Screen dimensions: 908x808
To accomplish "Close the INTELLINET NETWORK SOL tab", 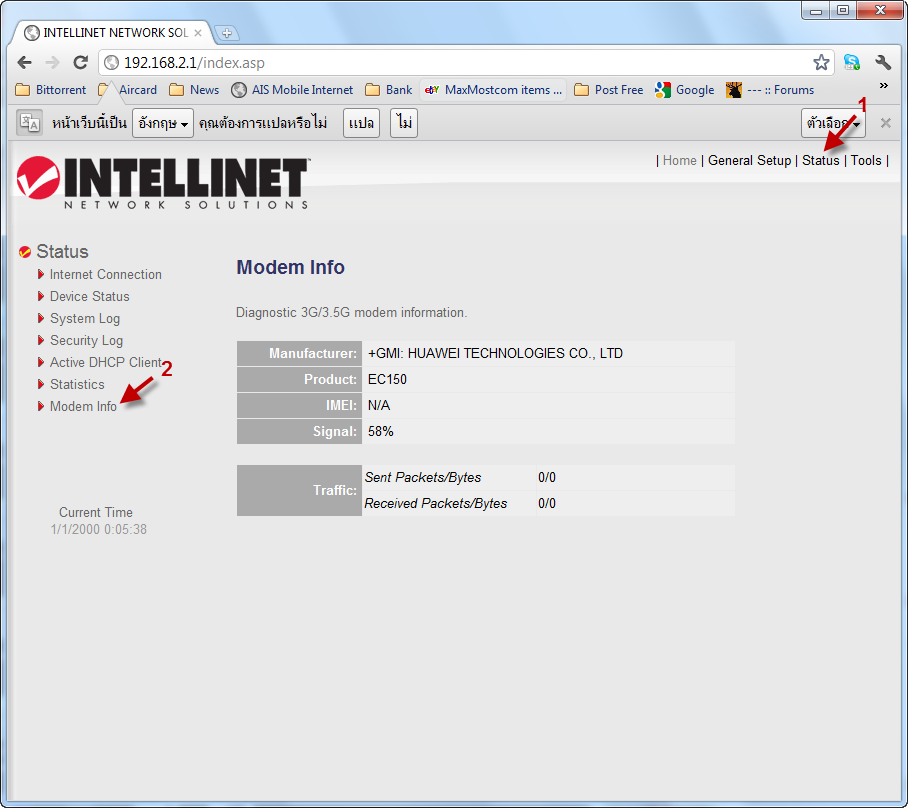I will point(197,33).
